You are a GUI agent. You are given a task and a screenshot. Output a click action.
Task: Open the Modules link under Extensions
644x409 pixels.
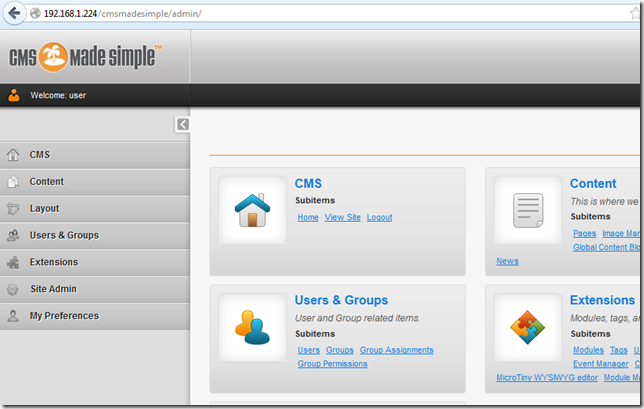(x=588, y=350)
